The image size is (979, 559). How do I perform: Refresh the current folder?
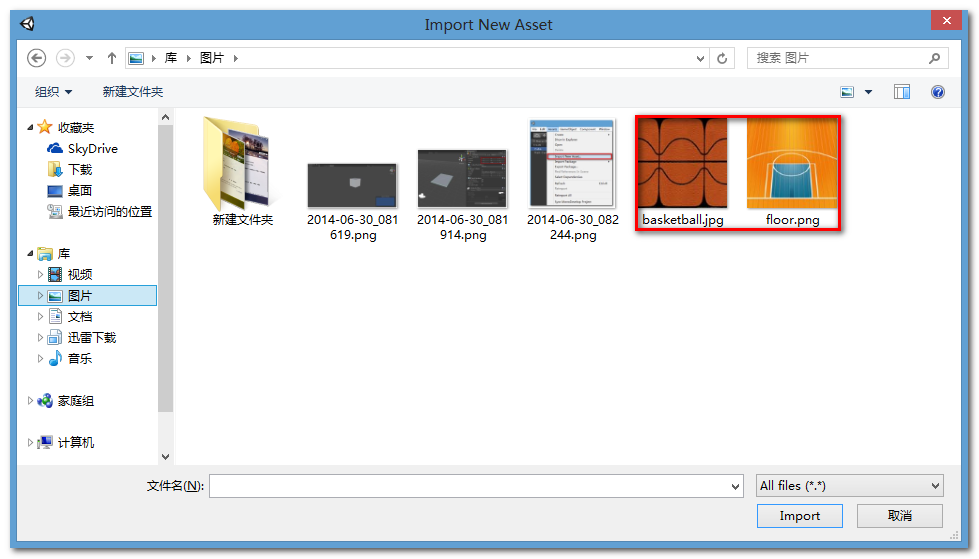pyautogui.click(x=722, y=58)
